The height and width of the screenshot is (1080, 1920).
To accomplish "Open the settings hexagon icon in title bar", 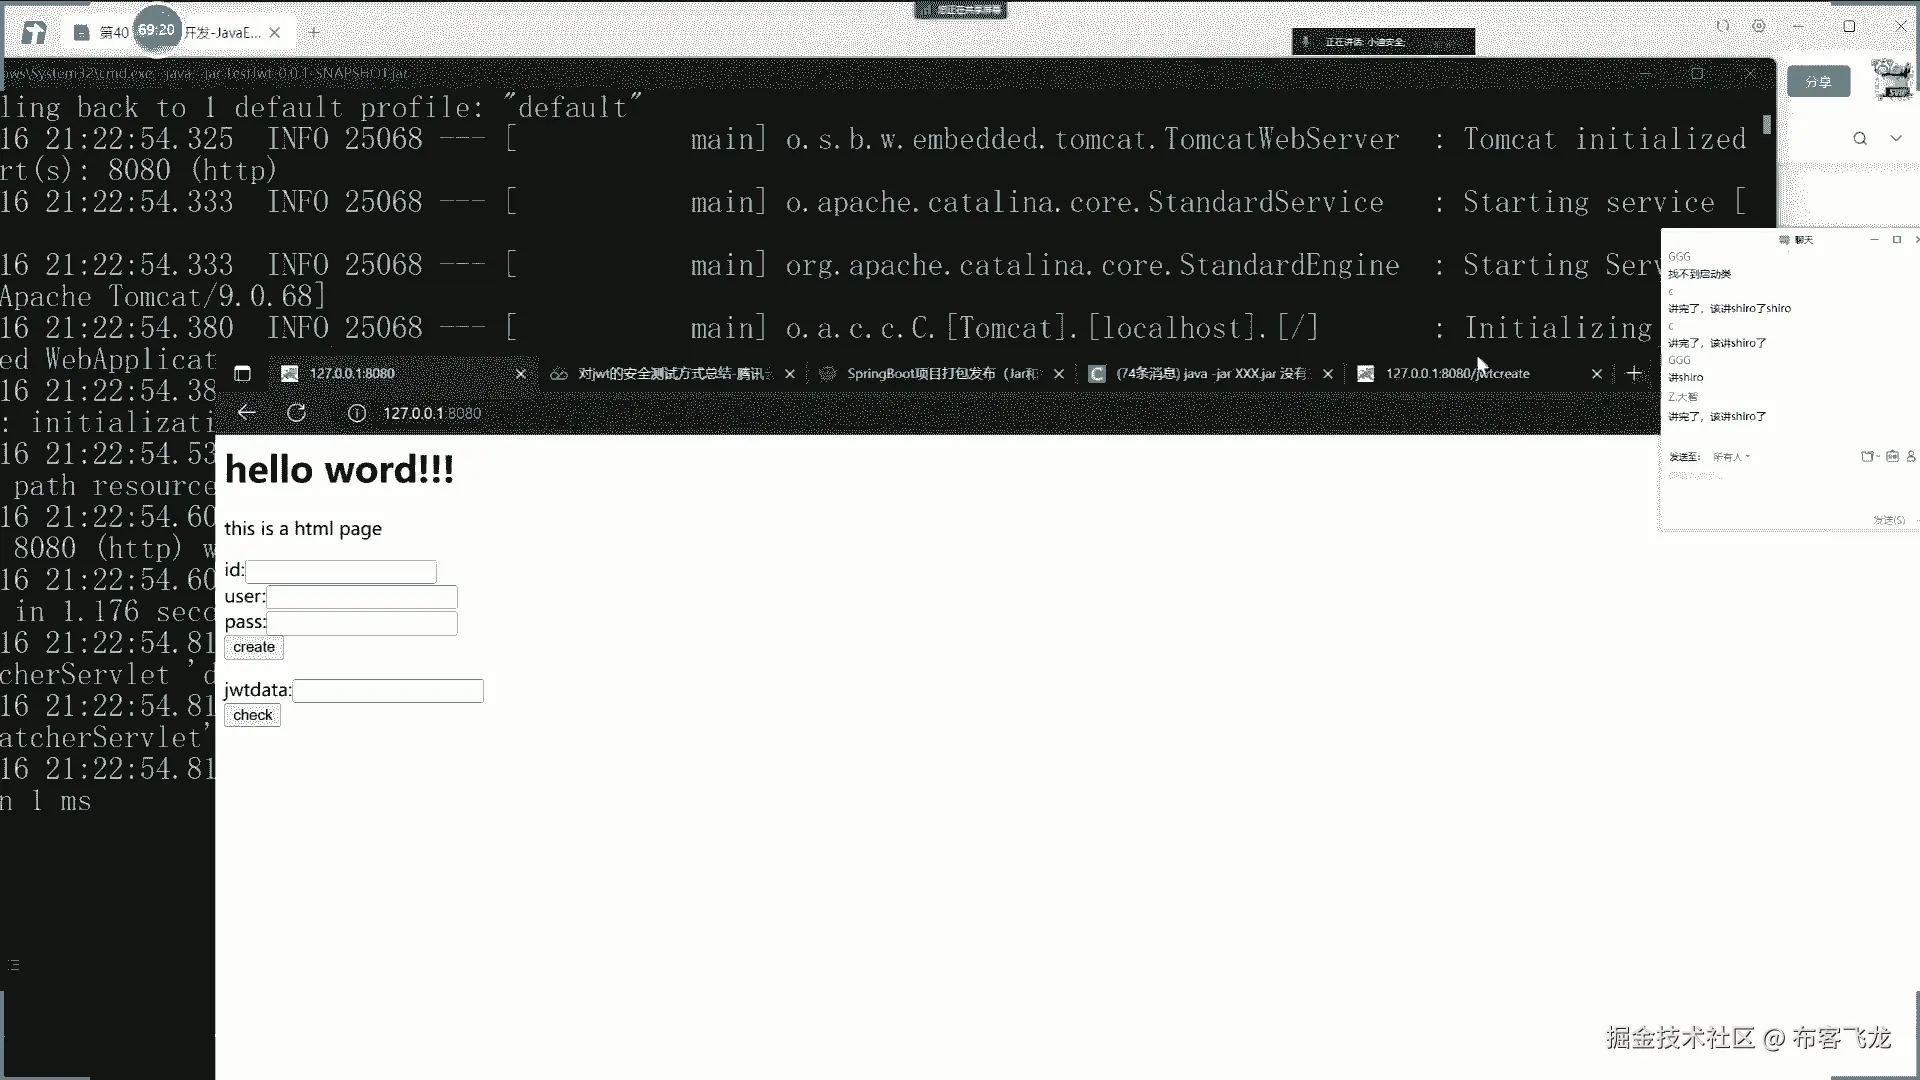I will [x=1759, y=27].
